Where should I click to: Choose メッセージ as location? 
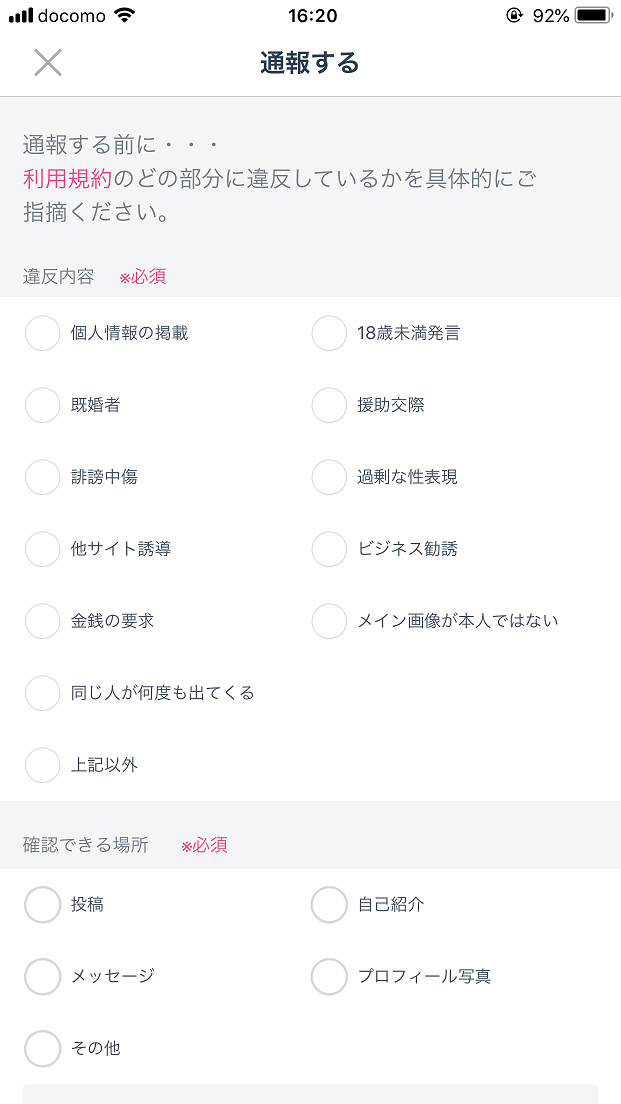click(43, 976)
